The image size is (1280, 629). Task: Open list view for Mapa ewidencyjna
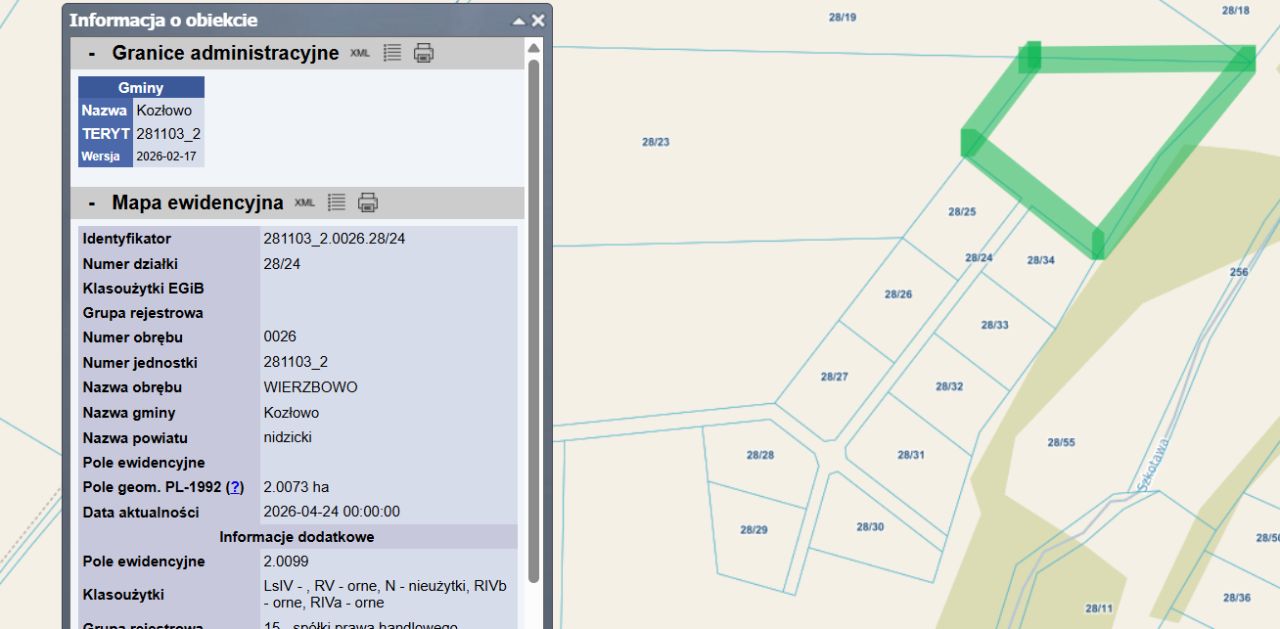pyautogui.click(x=336, y=203)
